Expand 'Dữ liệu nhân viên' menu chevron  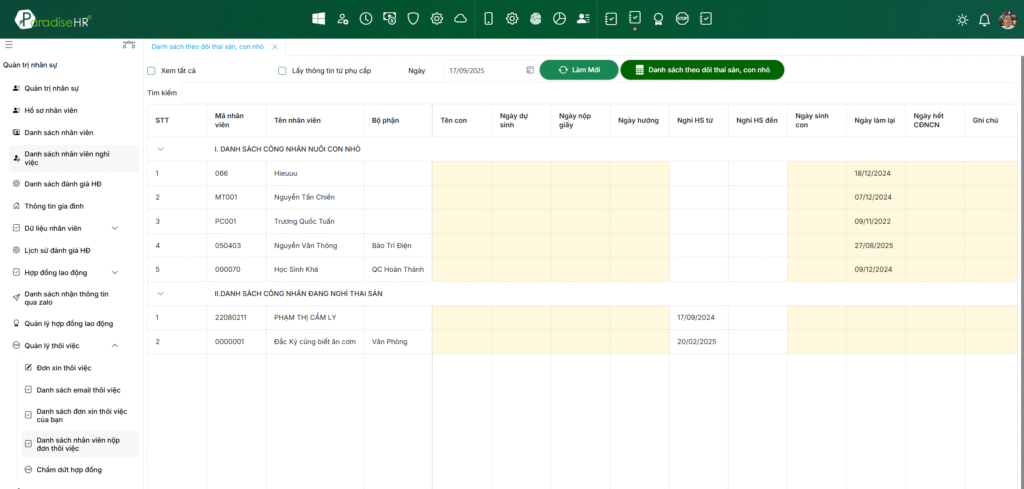pyautogui.click(x=115, y=228)
